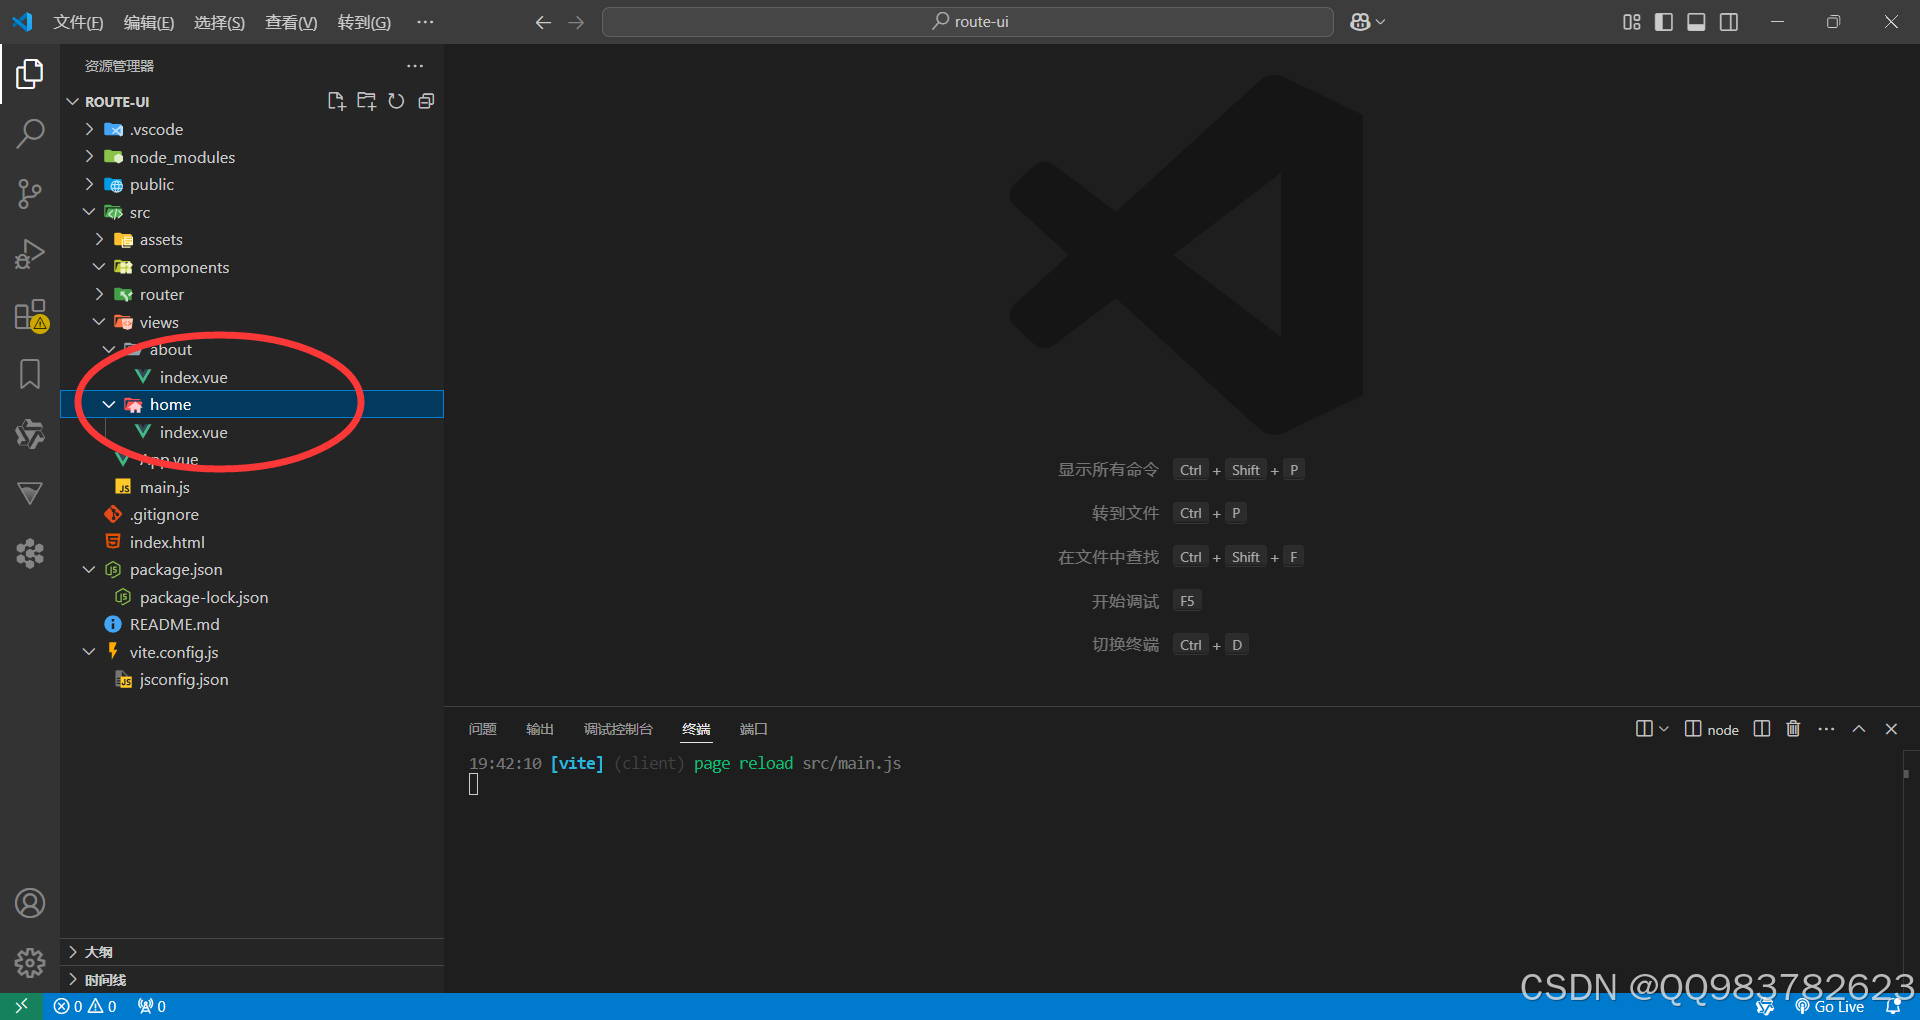
Task: Select the node terminal instance
Action: pyautogui.click(x=1712, y=729)
